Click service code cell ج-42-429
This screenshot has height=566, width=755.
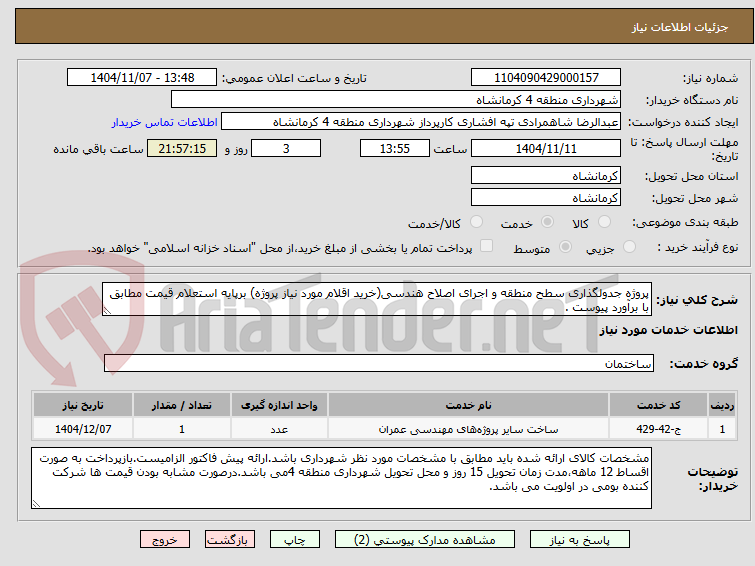pyautogui.click(x=658, y=429)
